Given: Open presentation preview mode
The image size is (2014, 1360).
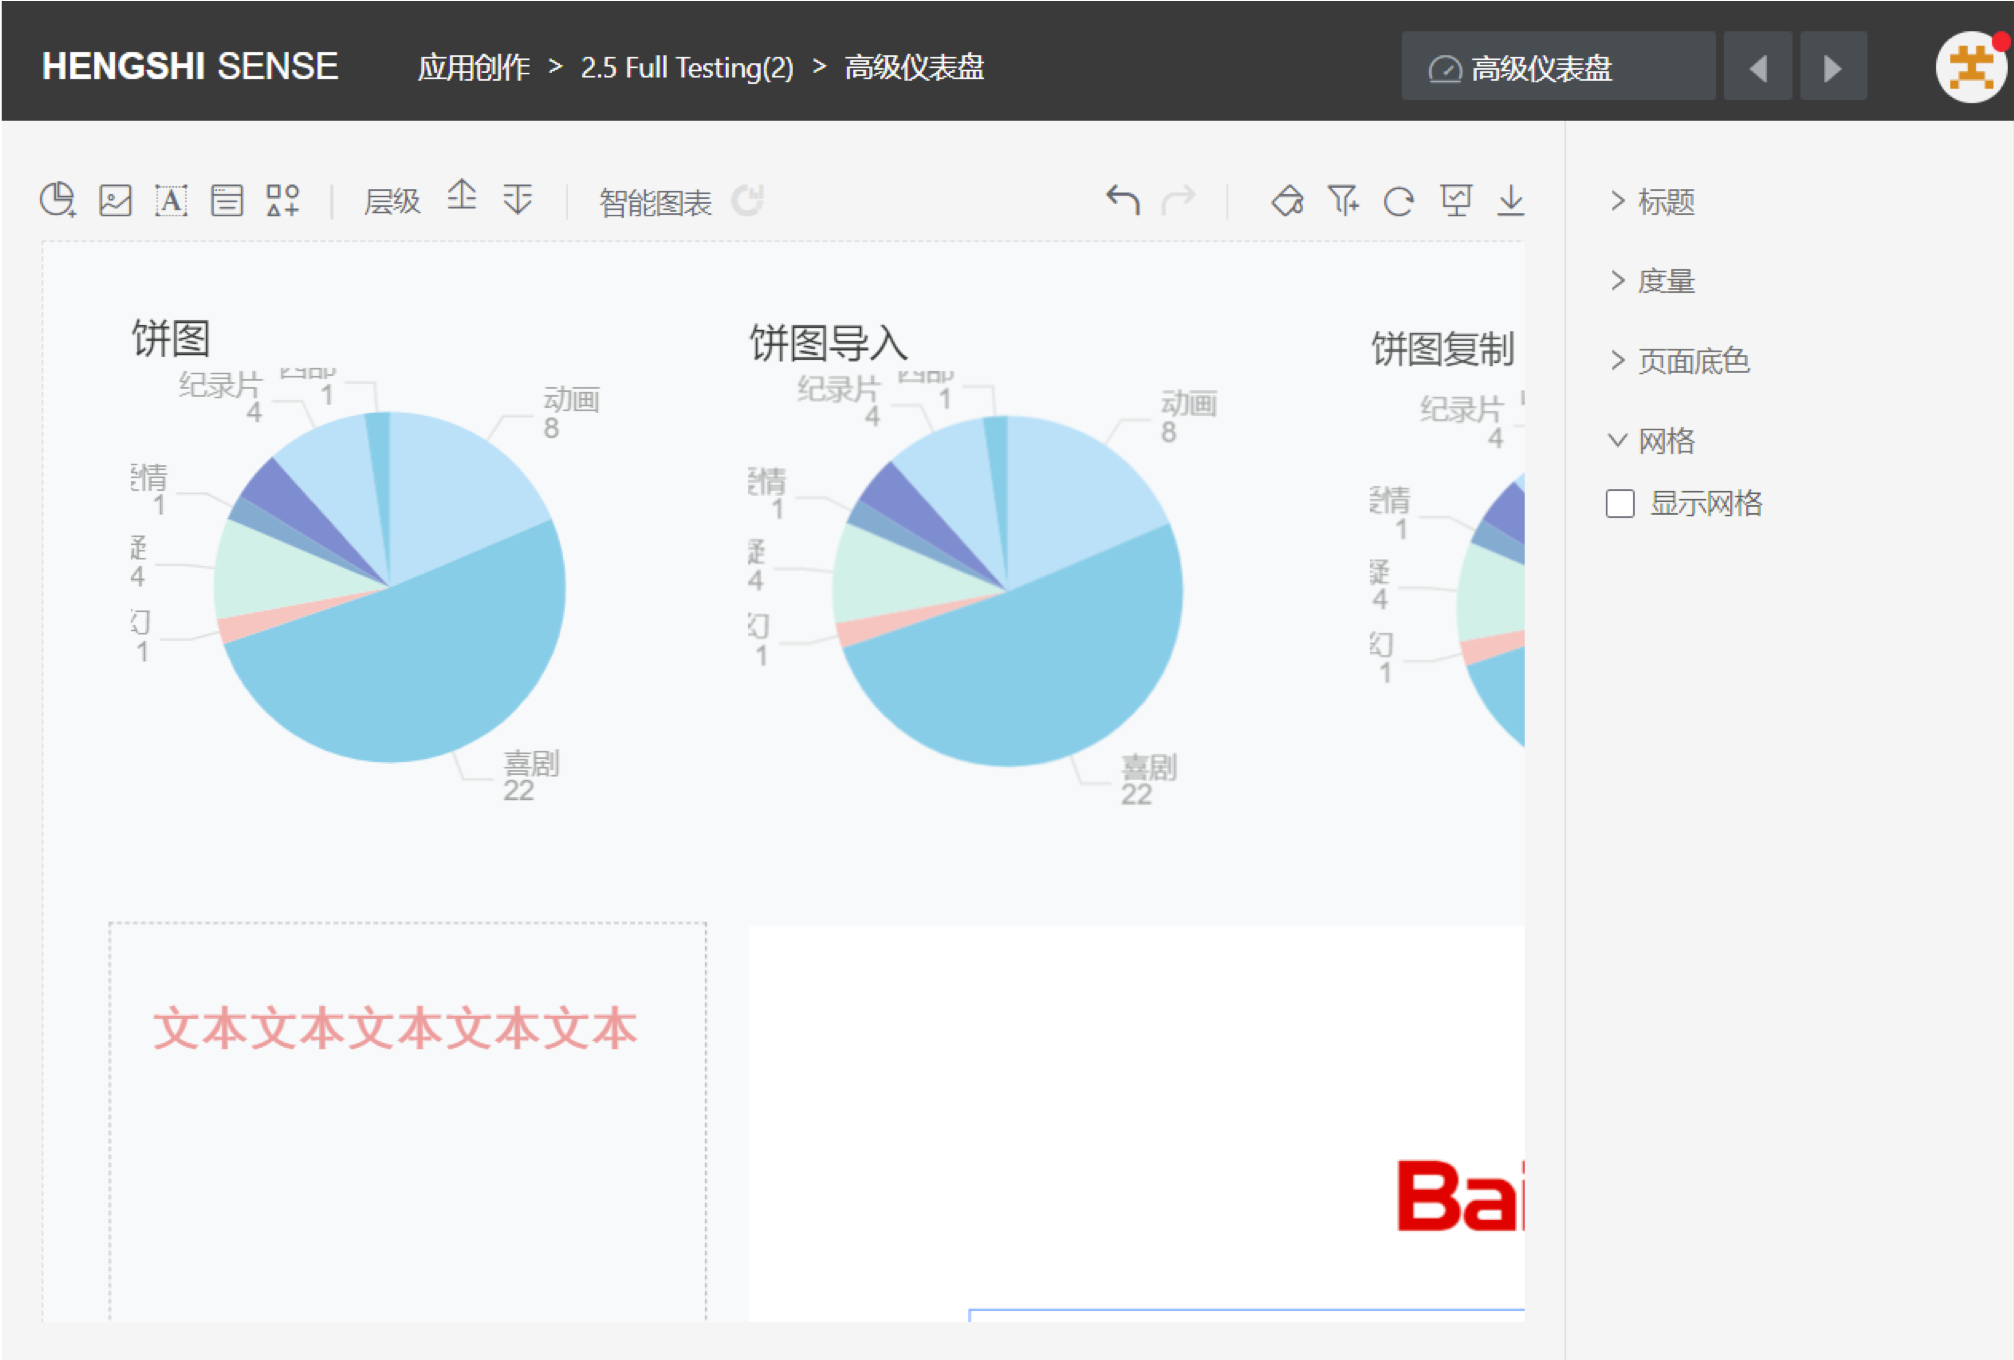Looking at the screenshot, I should (x=1457, y=200).
